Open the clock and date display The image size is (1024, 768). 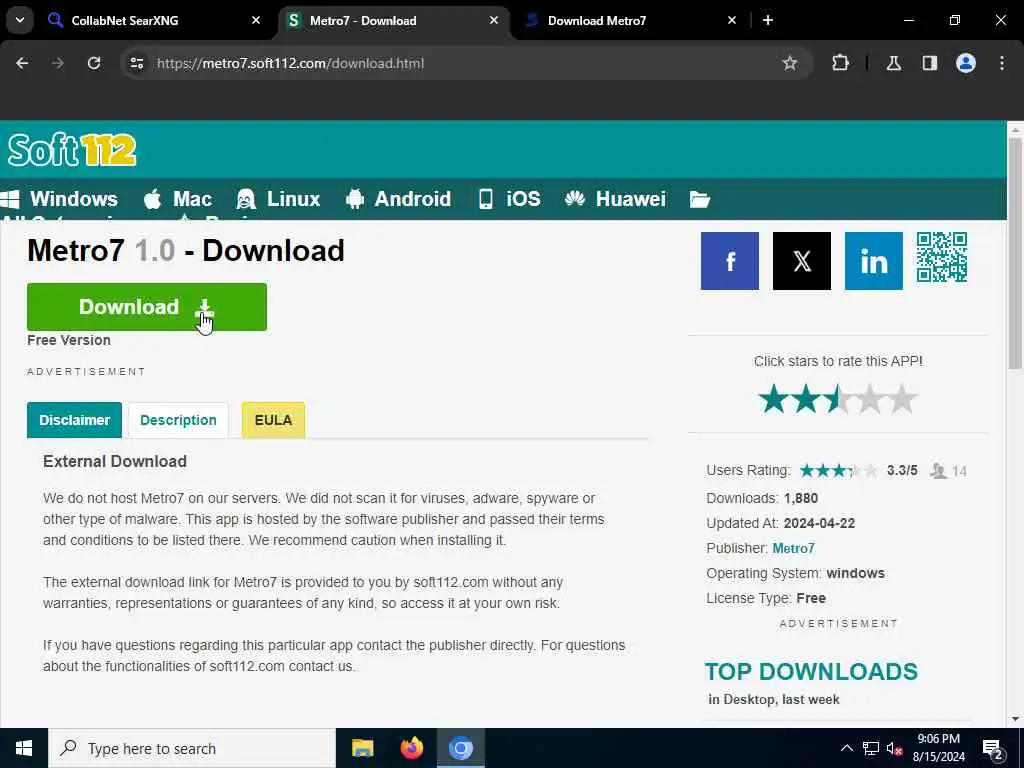[x=938, y=748]
